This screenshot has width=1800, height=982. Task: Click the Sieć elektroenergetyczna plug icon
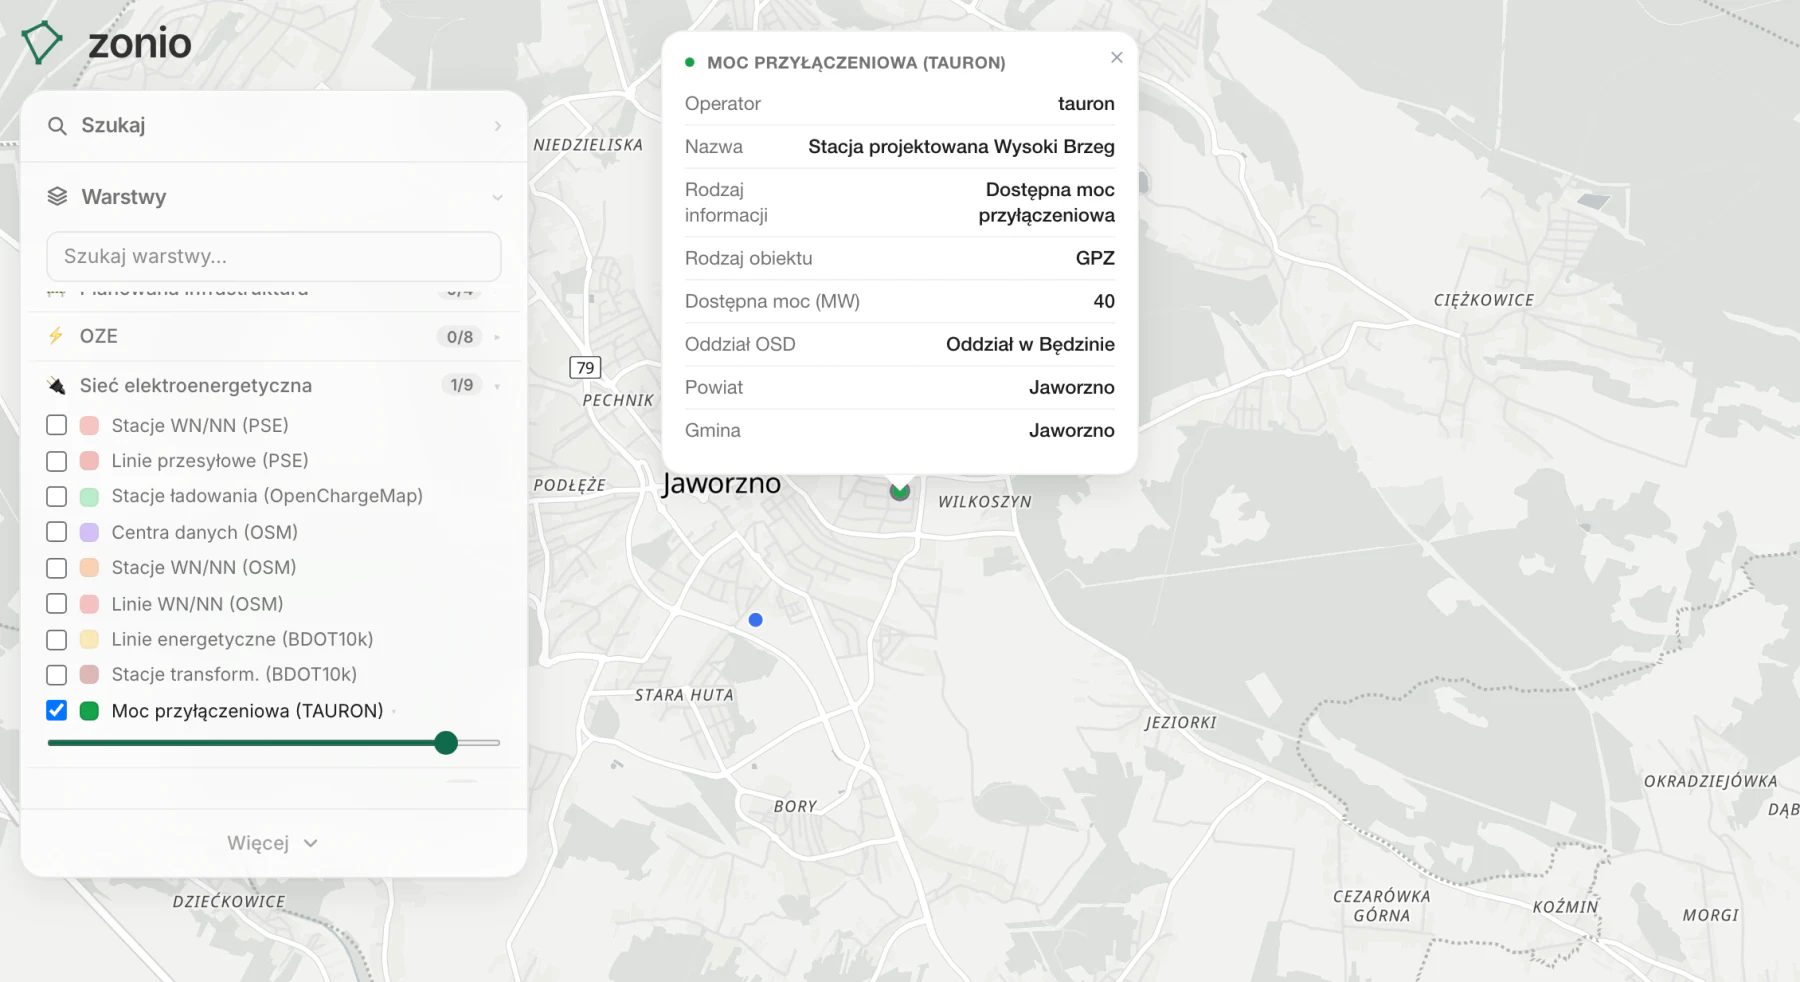click(x=56, y=386)
